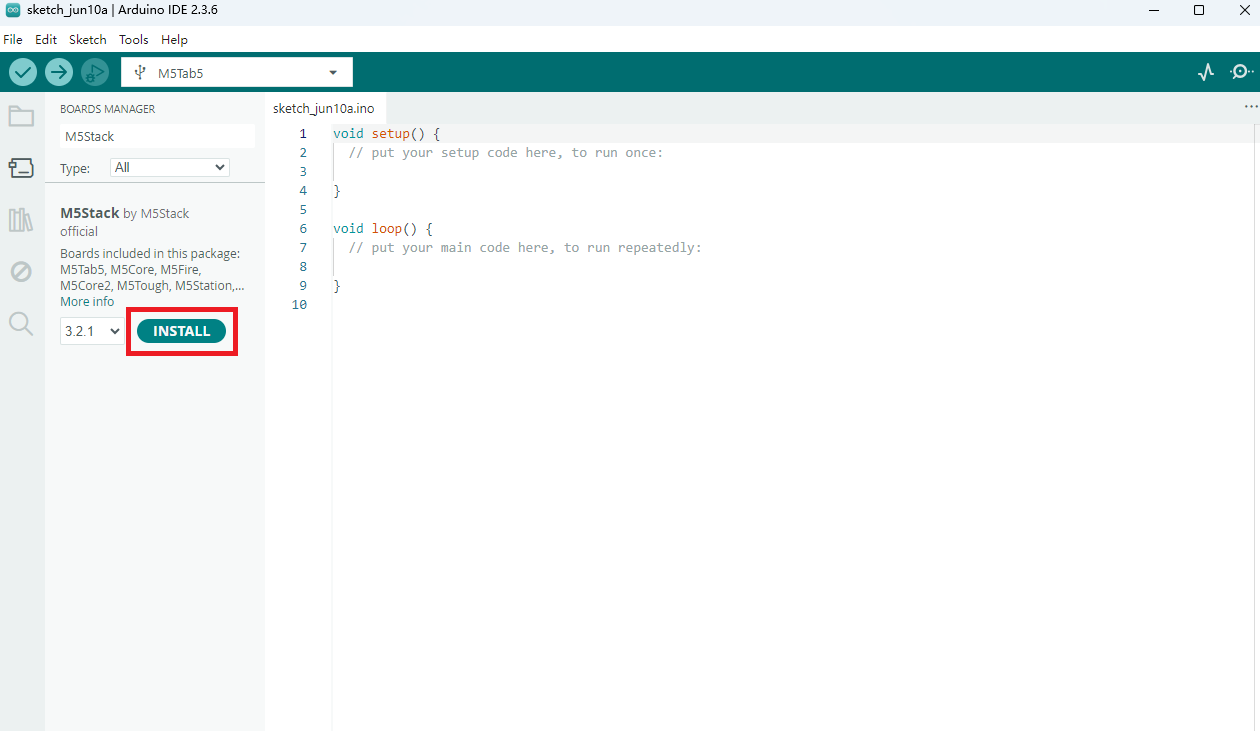Open the Help menu

tap(174, 40)
